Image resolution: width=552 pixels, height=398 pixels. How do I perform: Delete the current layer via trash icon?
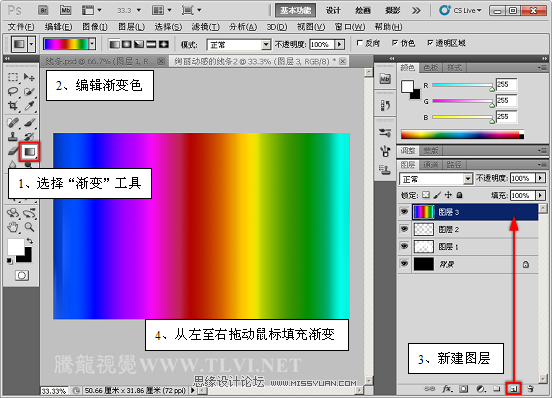pos(530,388)
